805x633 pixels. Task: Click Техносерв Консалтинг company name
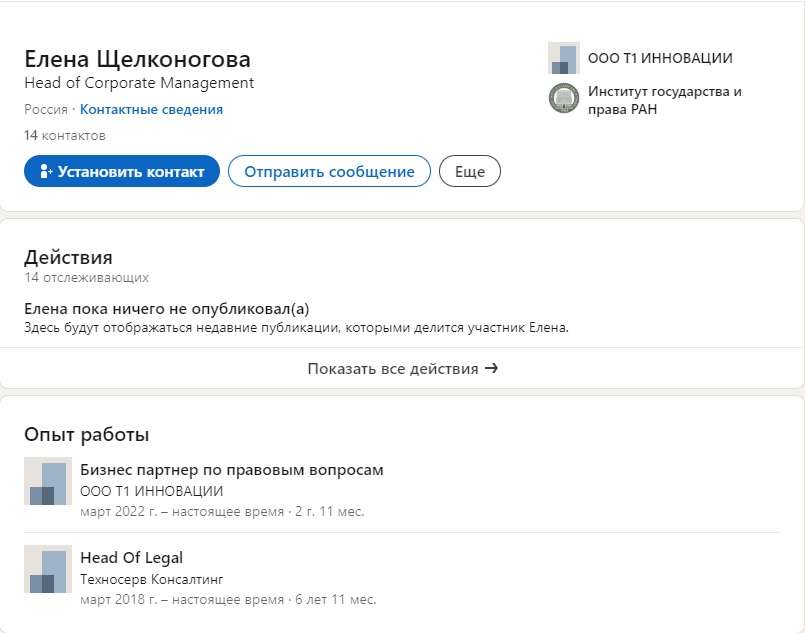151,579
